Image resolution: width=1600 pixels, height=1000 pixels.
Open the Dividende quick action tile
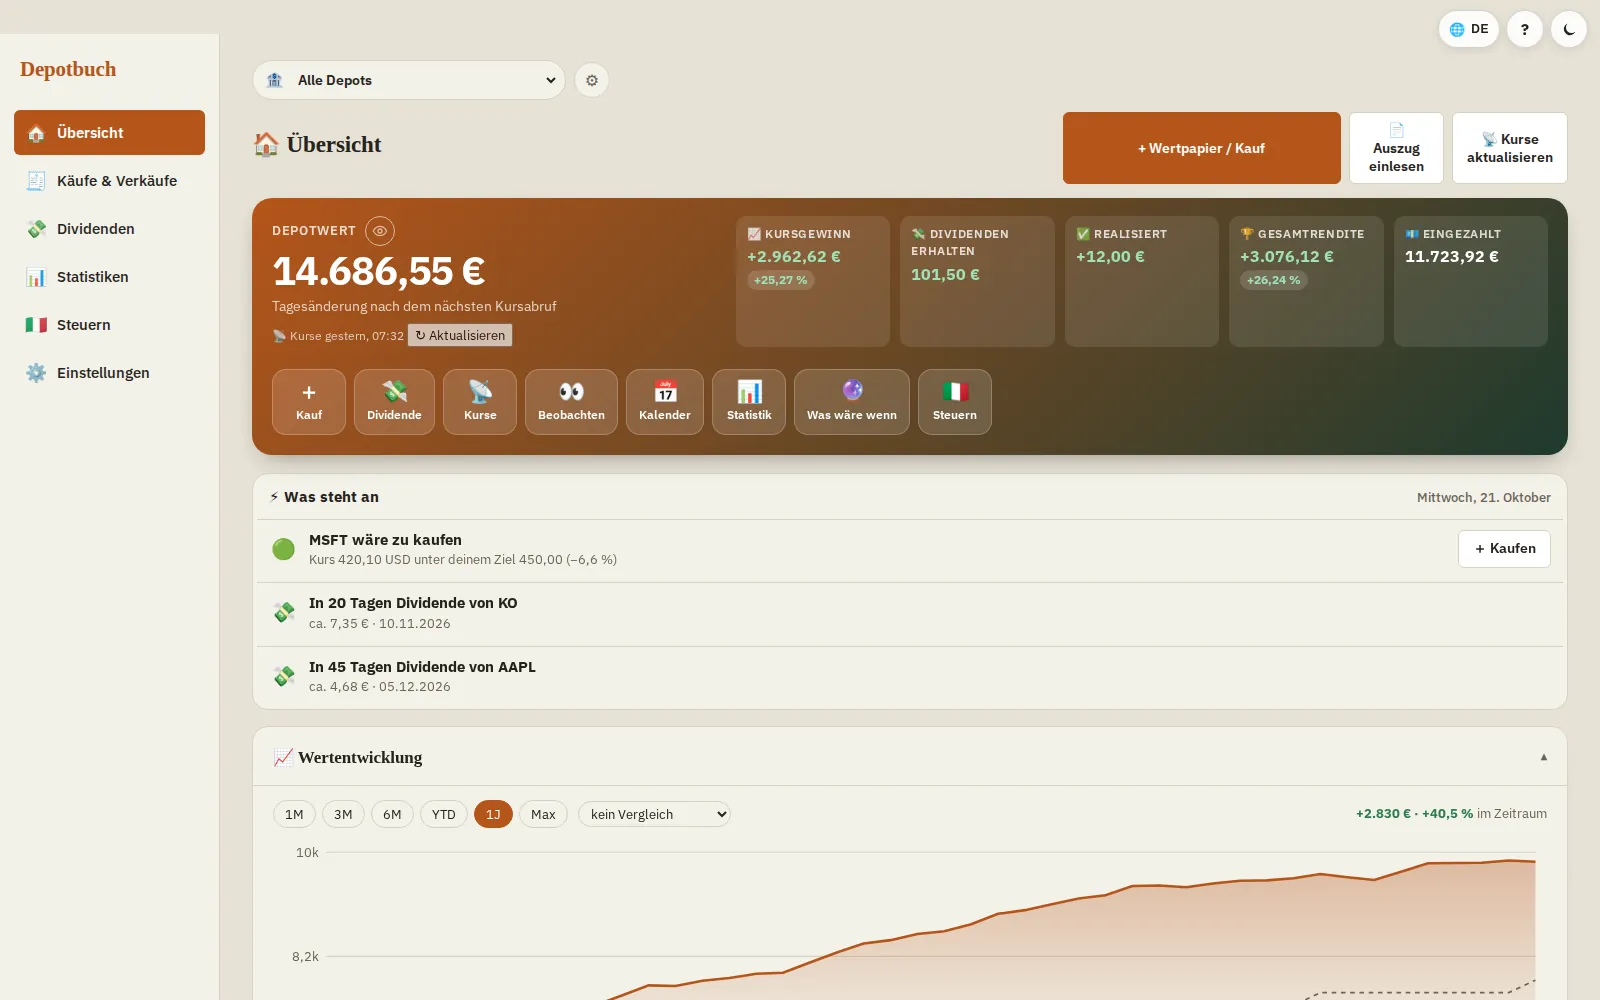394,402
